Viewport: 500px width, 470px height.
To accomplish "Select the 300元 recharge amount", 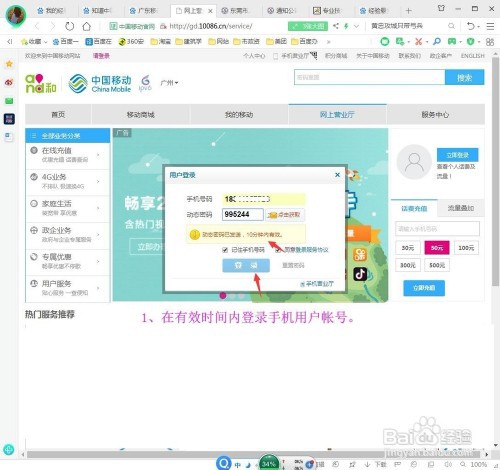I will [x=408, y=265].
